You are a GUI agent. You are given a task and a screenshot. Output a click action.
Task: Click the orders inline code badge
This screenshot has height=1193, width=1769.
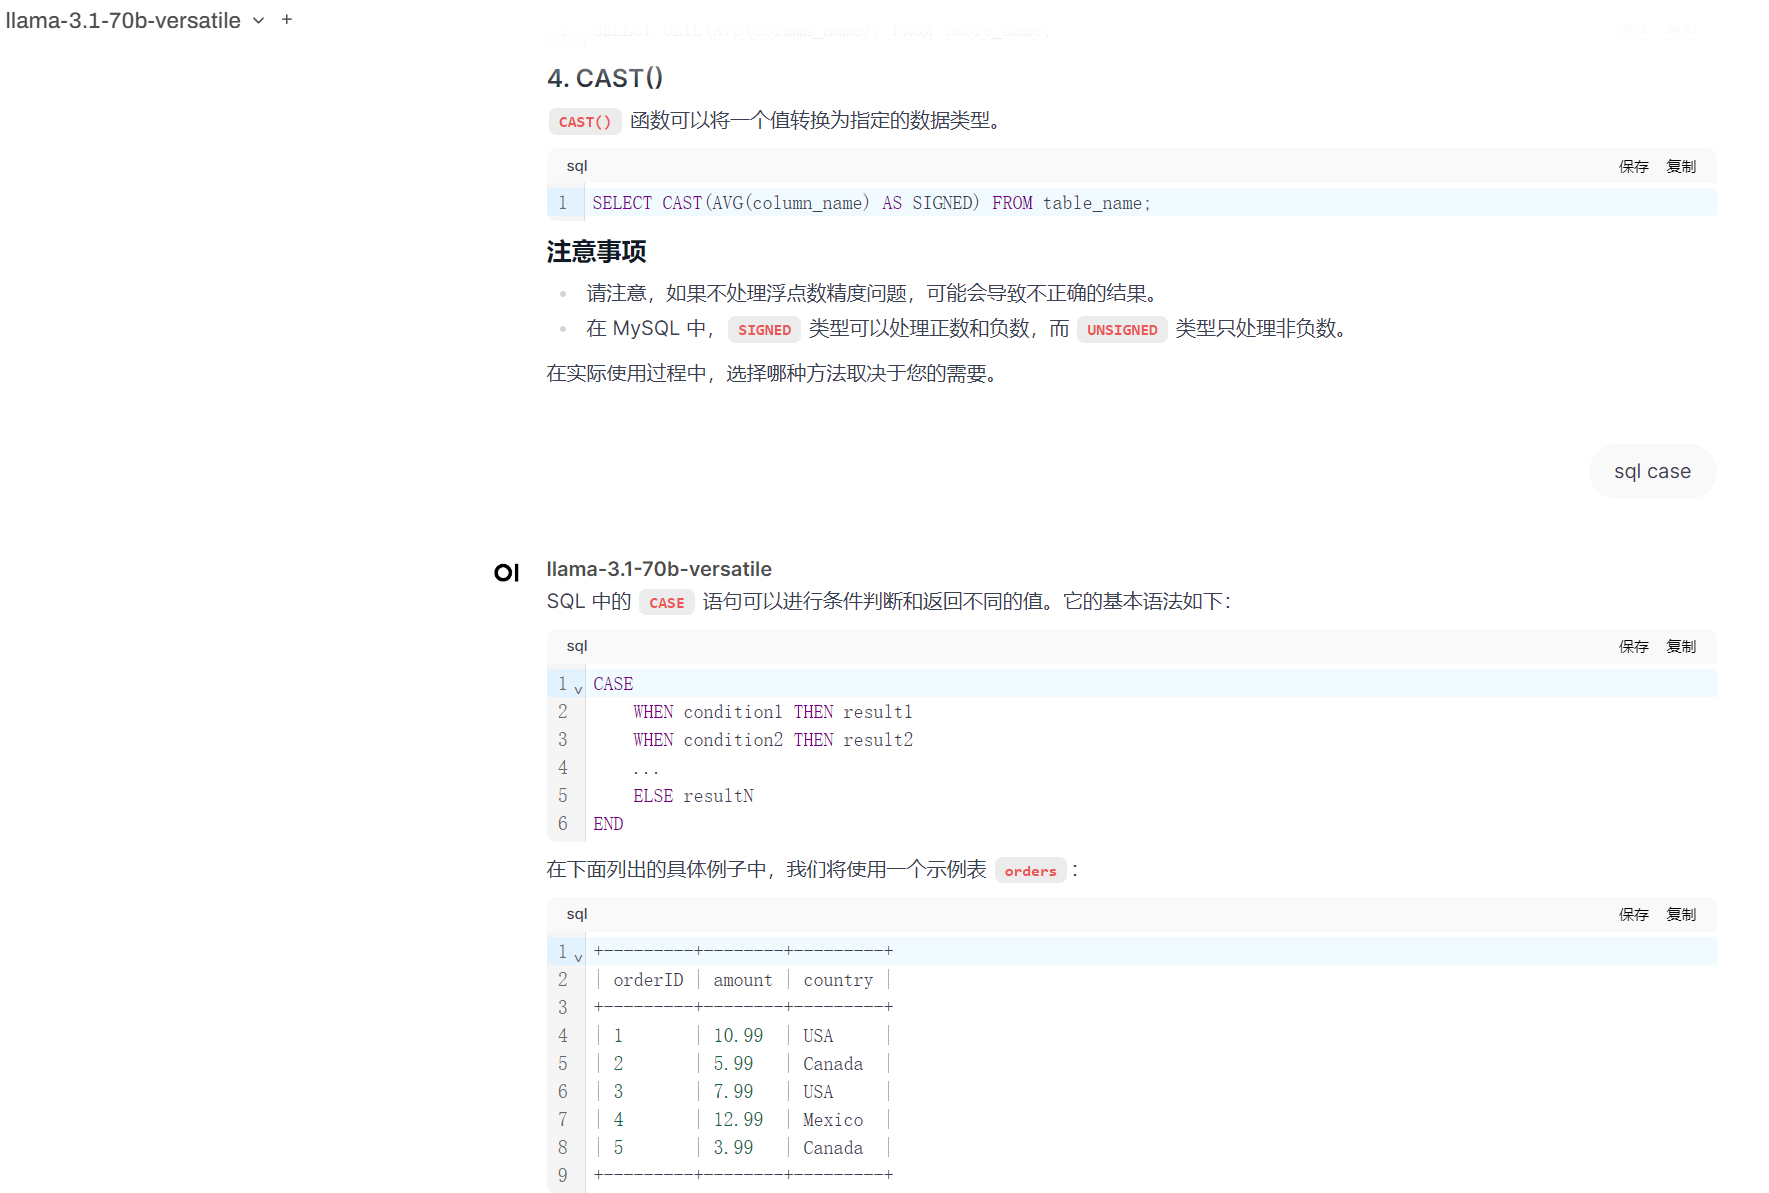point(1030,870)
